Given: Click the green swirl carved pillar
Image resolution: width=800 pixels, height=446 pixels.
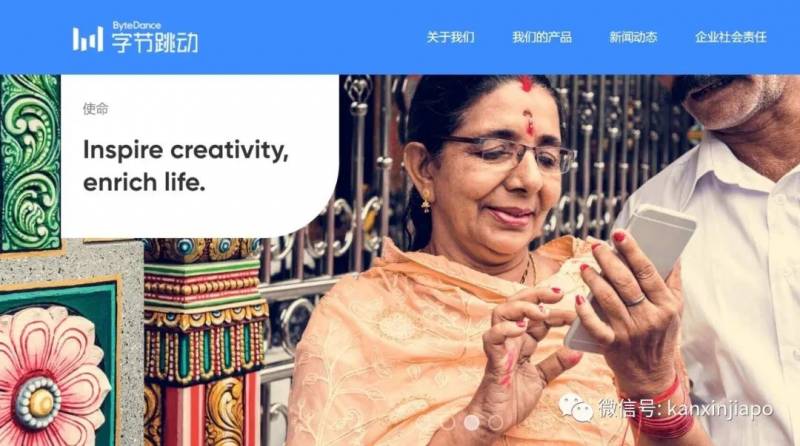Looking at the screenshot, I should click(31, 163).
